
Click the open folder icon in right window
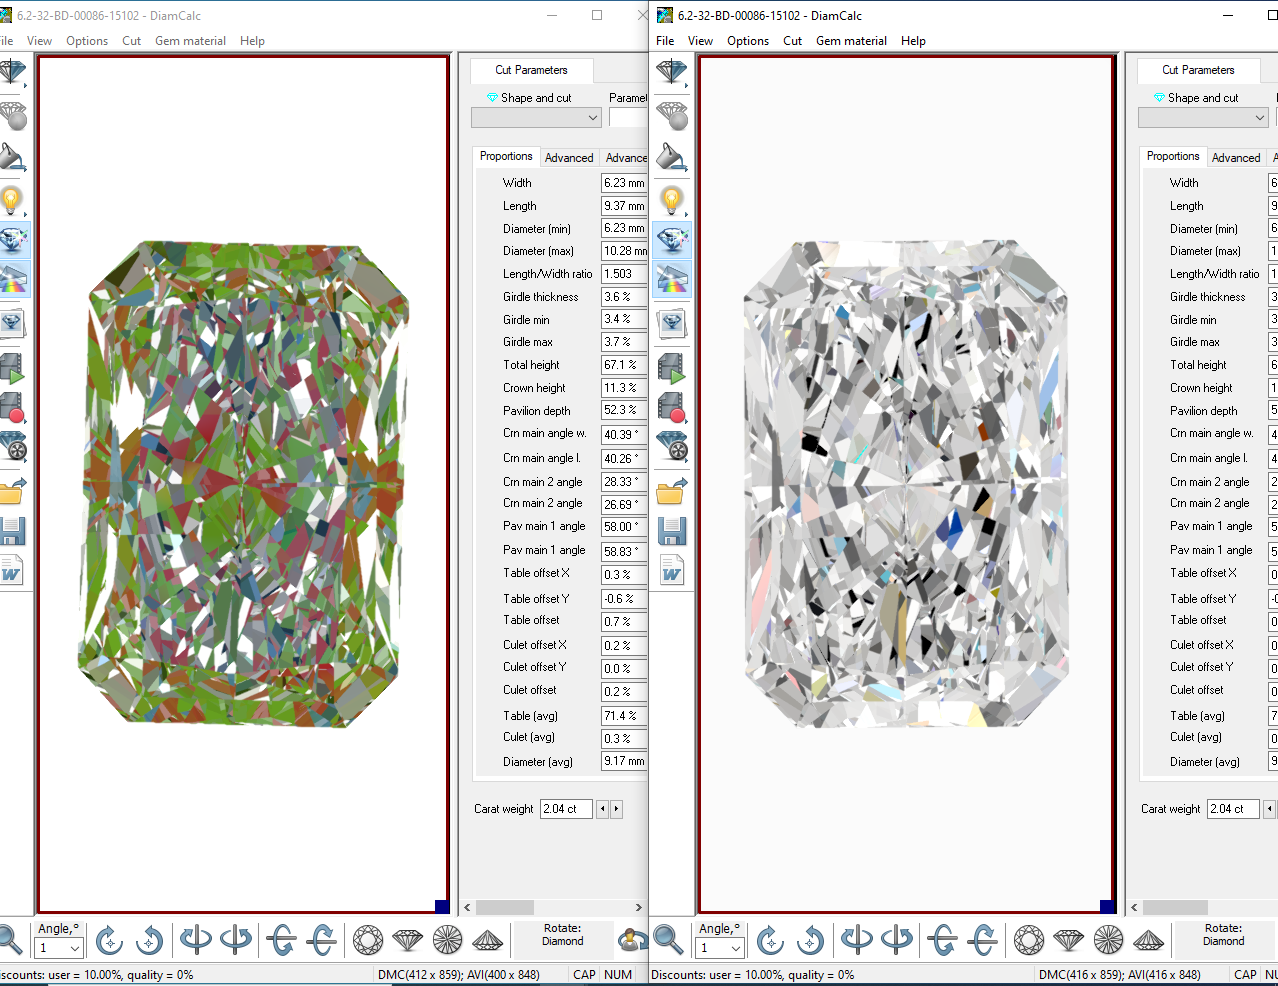coord(671,491)
